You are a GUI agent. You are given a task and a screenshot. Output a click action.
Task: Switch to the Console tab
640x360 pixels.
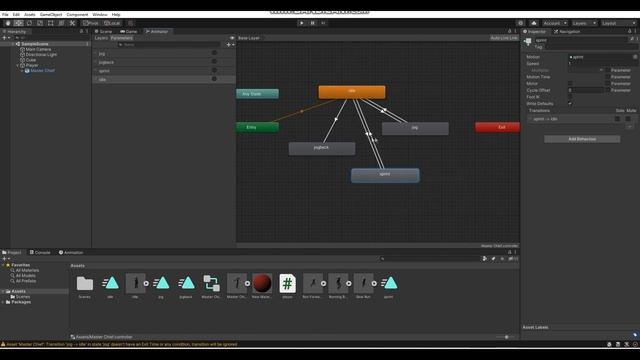pos(40,253)
